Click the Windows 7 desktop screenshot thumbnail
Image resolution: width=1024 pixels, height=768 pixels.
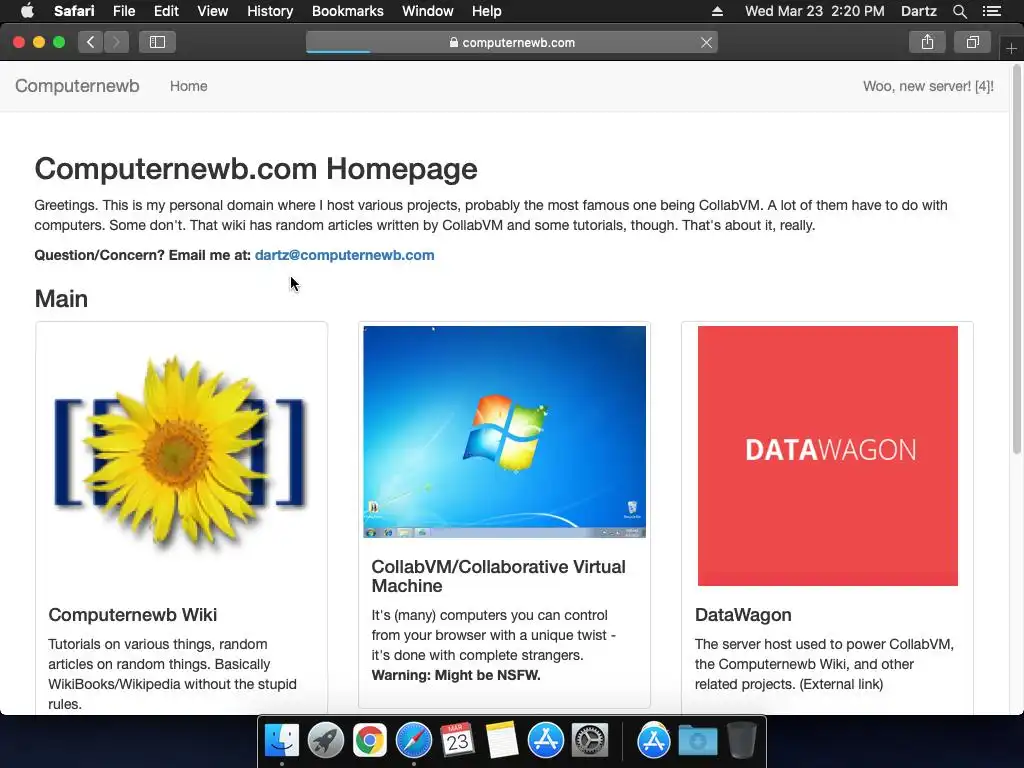(x=504, y=432)
